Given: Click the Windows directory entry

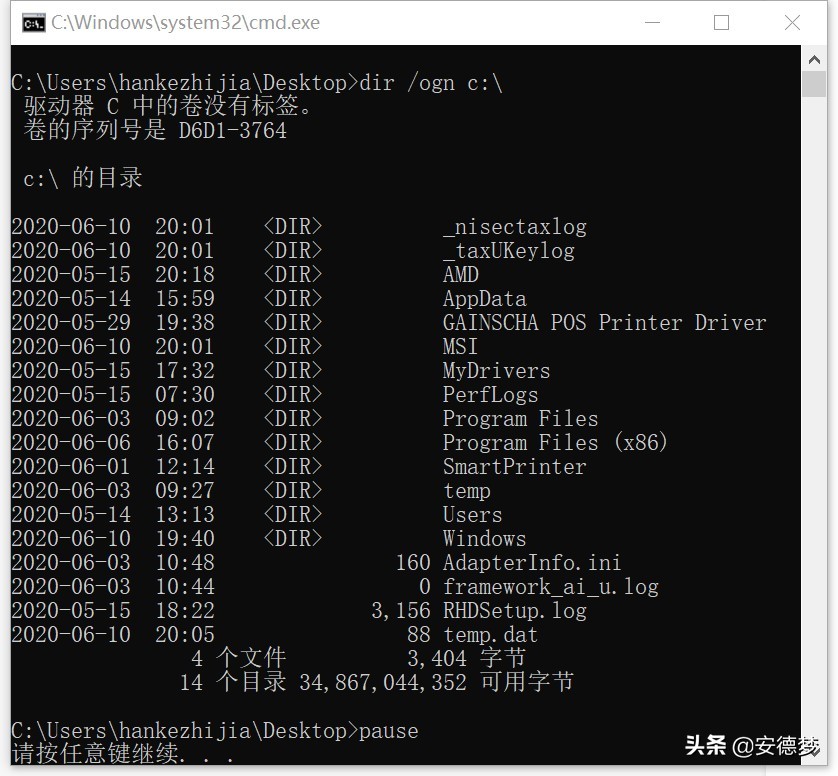Looking at the screenshot, I should pos(484,538).
